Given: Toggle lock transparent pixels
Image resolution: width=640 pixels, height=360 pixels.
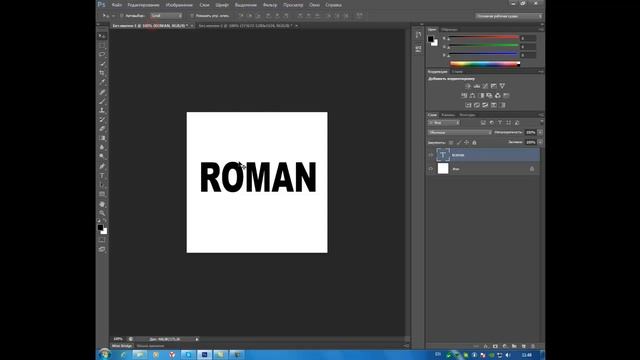Looking at the screenshot, I should pos(451,142).
